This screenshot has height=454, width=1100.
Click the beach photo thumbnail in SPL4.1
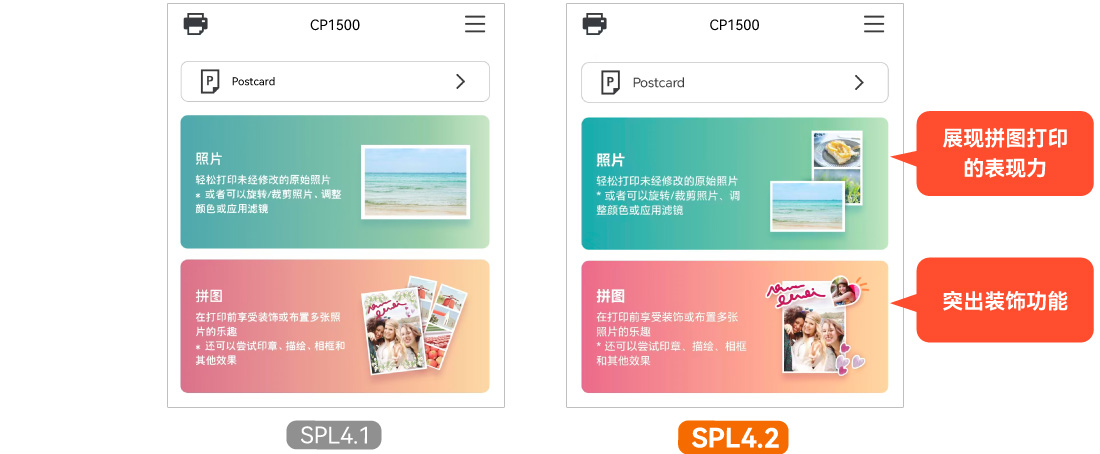coord(415,182)
